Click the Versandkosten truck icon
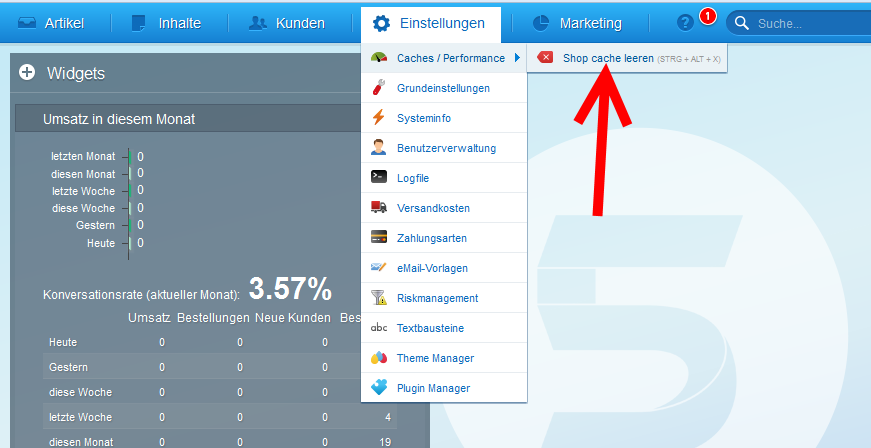The height and width of the screenshot is (448, 871). pos(378,207)
